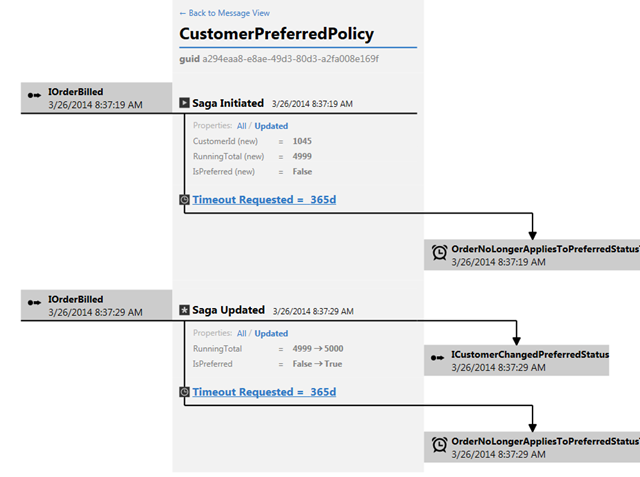Click the Saga Updated star icon
640x477 pixels.
[x=184, y=310]
